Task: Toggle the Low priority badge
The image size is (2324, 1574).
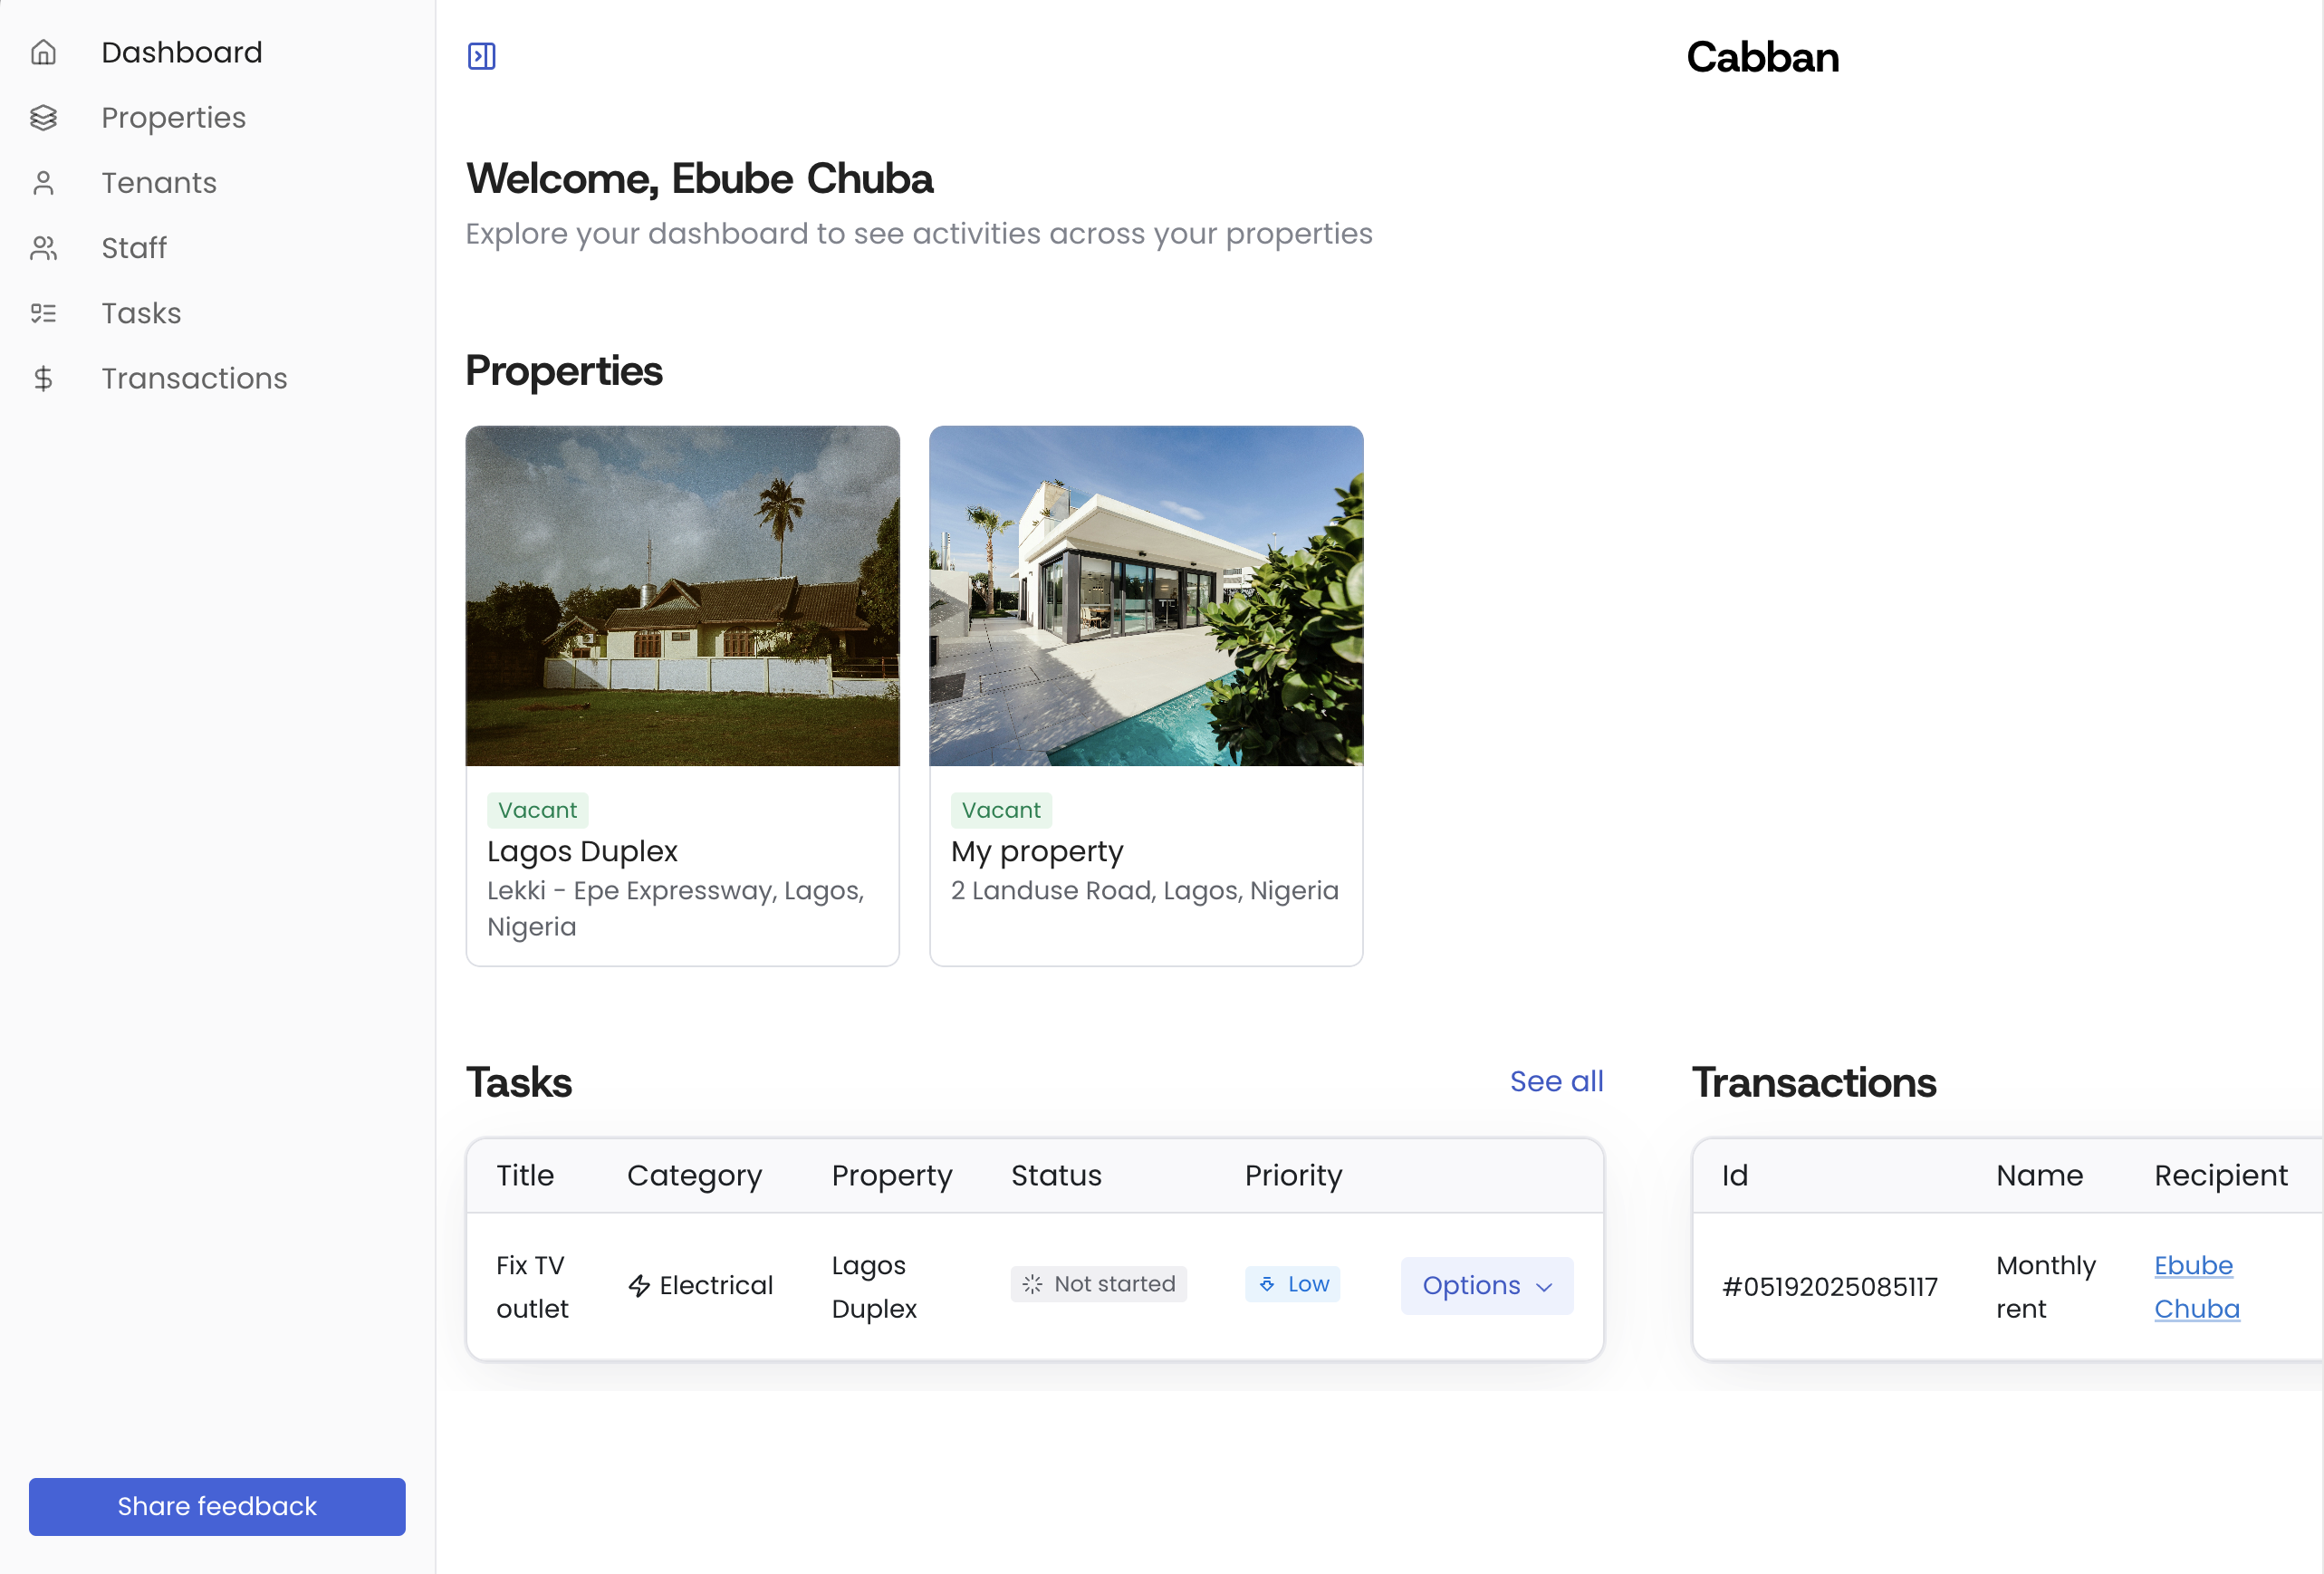Action: 1293,1284
